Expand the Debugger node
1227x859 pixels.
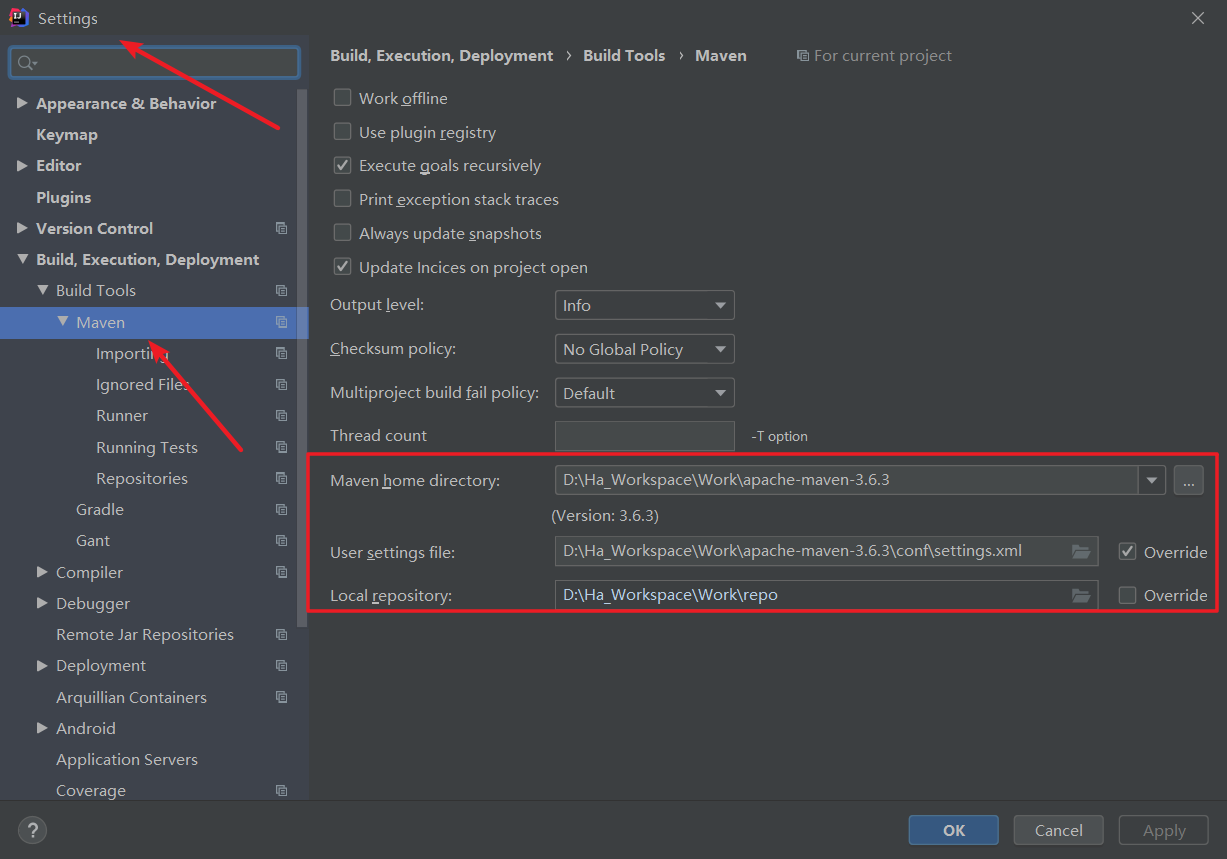point(42,603)
